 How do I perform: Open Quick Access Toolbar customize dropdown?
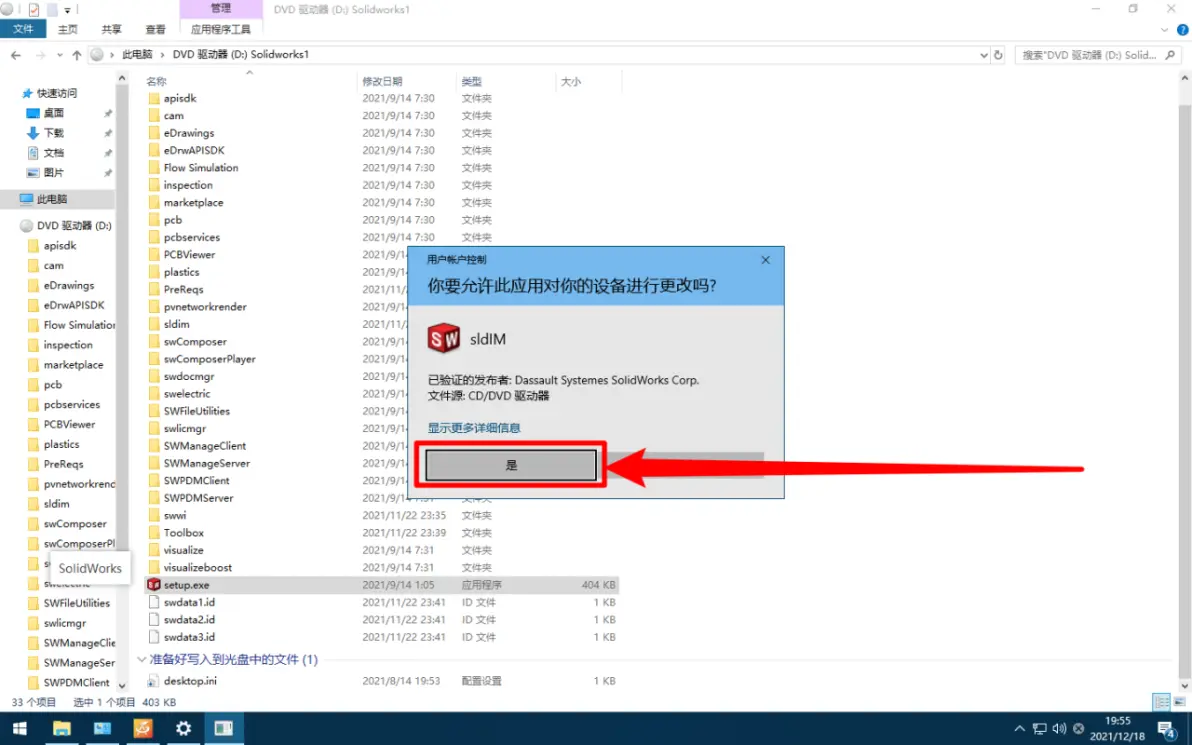[67, 10]
